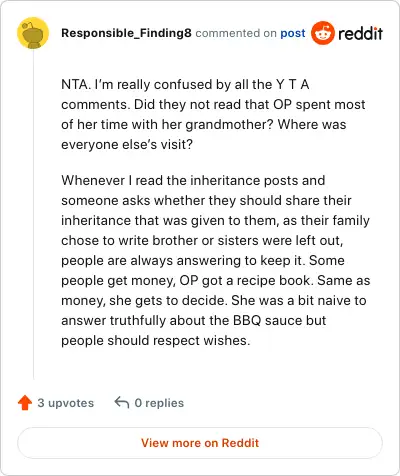Click the word "grandmother?" in the comment
Image resolution: width=400 pixels, height=476 pixels.
229,125
